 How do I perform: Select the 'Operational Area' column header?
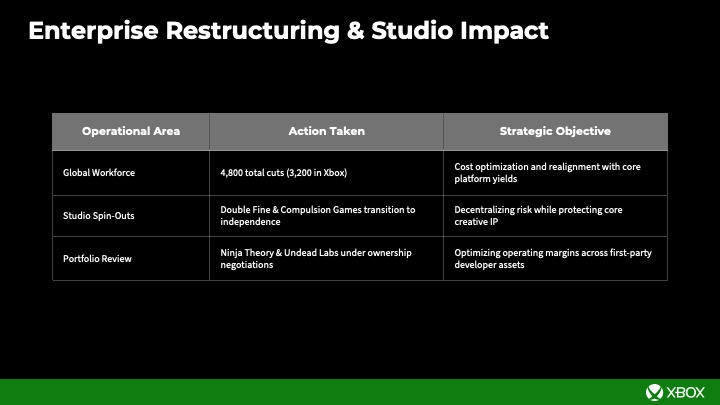click(x=131, y=131)
